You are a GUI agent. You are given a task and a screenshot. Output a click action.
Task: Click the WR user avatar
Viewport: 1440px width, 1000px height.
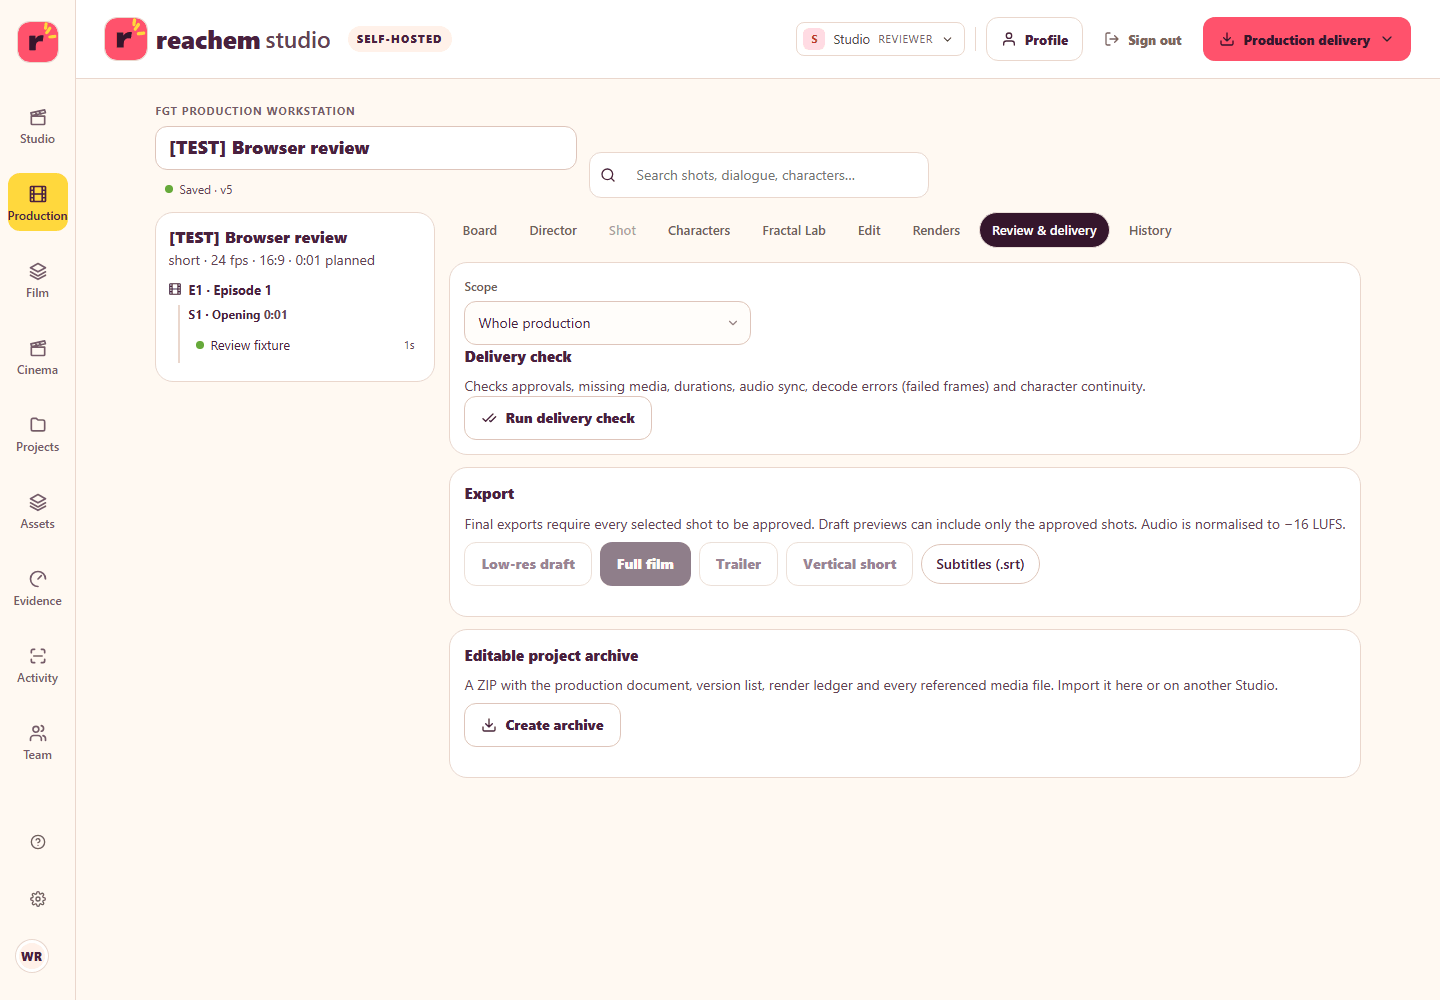tap(32, 956)
